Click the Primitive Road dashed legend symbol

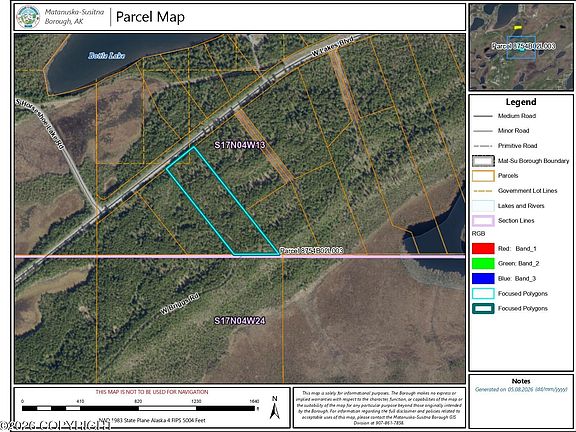coord(483,146)
